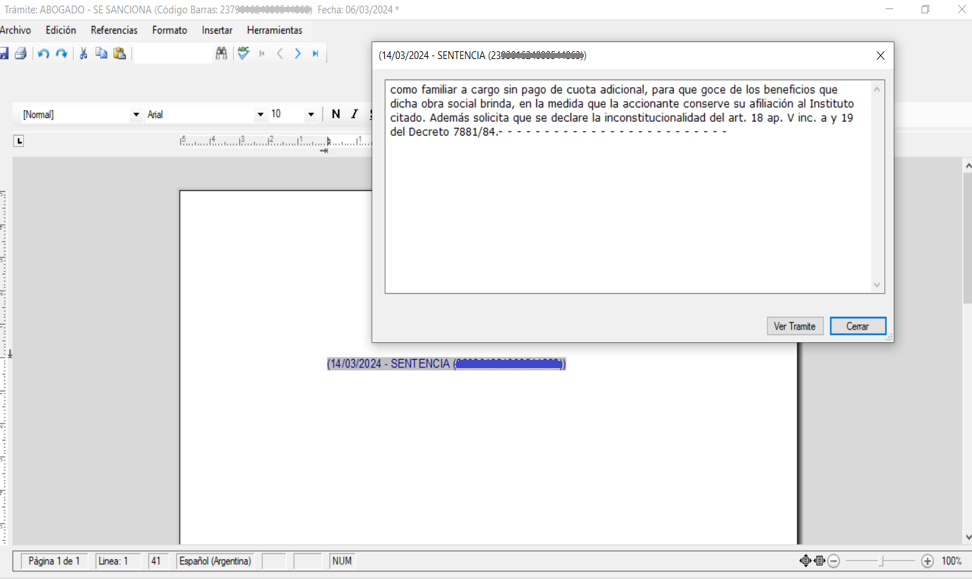Click the redo arrow icon
Viewport: 972px width, 579px height.
click(x=61, y=54)
